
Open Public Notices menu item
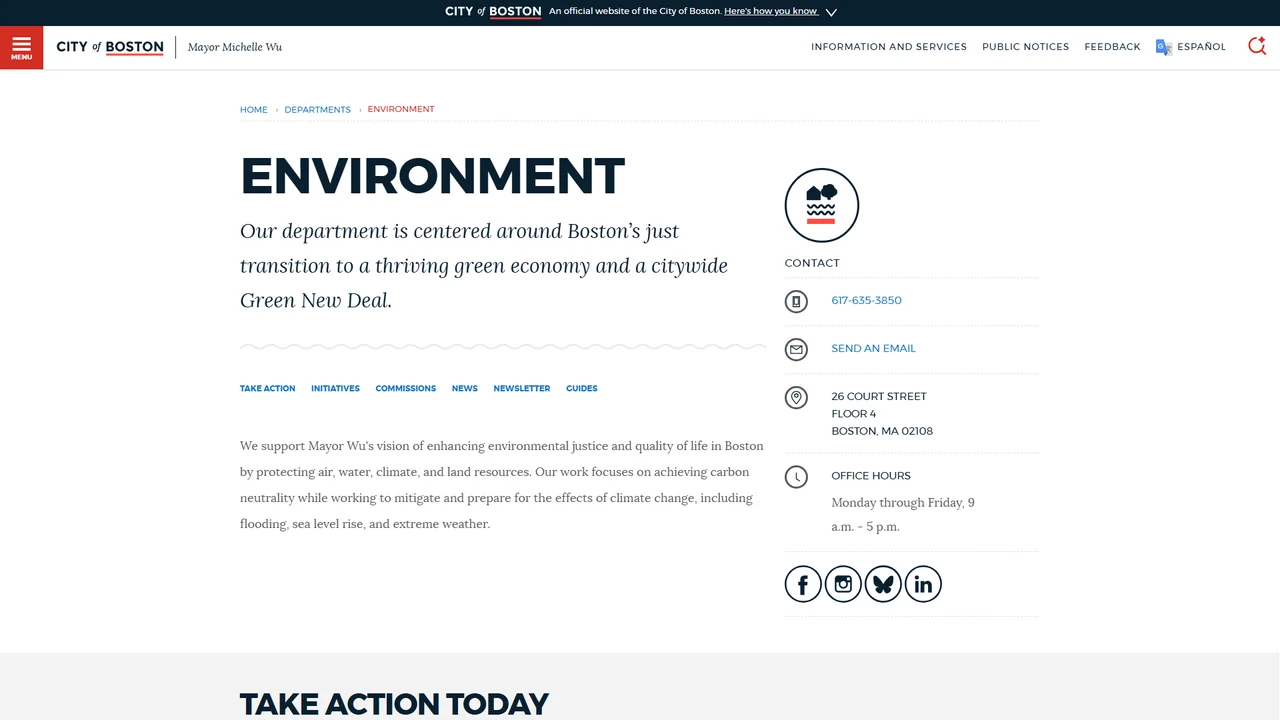[x=1025, y=47]
